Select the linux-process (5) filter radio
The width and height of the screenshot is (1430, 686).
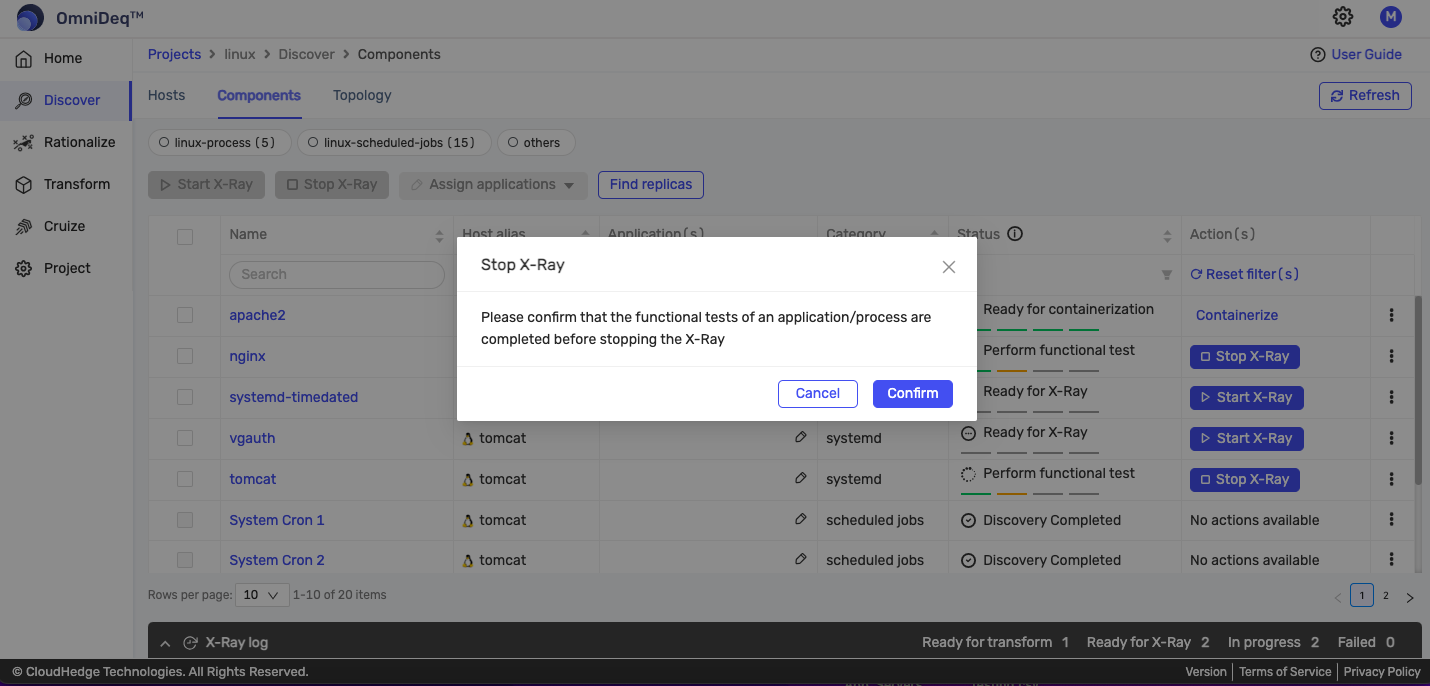165,143
